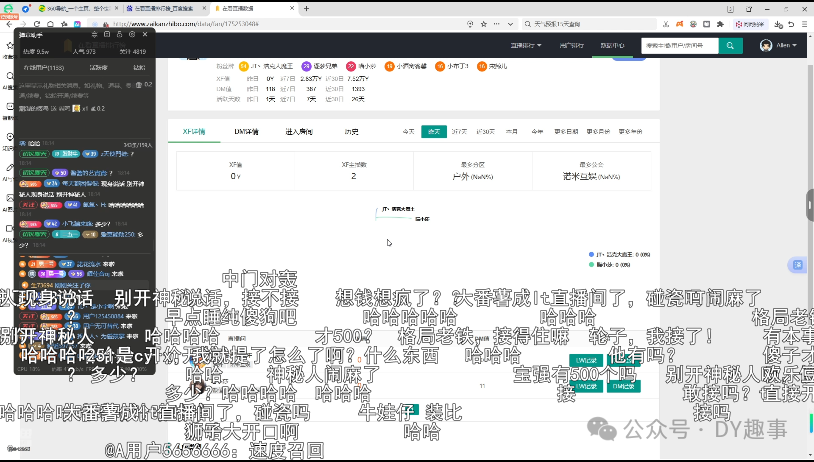This screenshot has width=814, height=462.
Task: Select the XF details tab
Action: [x=194, y=132]
